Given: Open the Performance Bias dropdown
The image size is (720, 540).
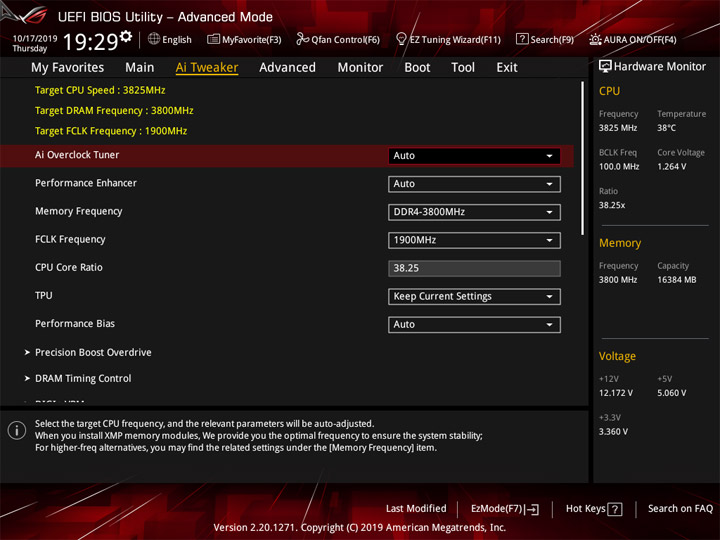Looking at the screenshot, I should 474,325.
